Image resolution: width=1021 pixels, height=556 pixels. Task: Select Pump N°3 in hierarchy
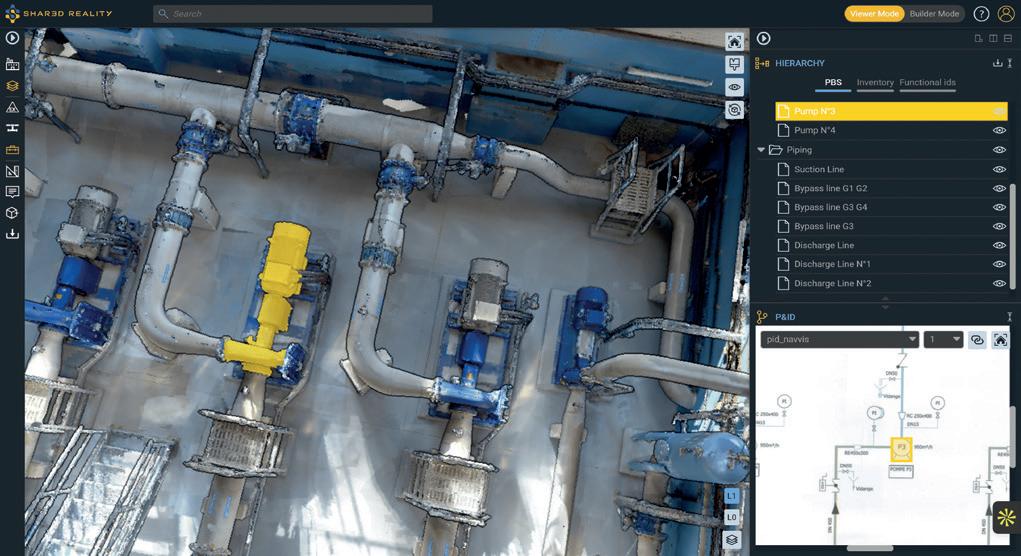(x=891, y=111)
